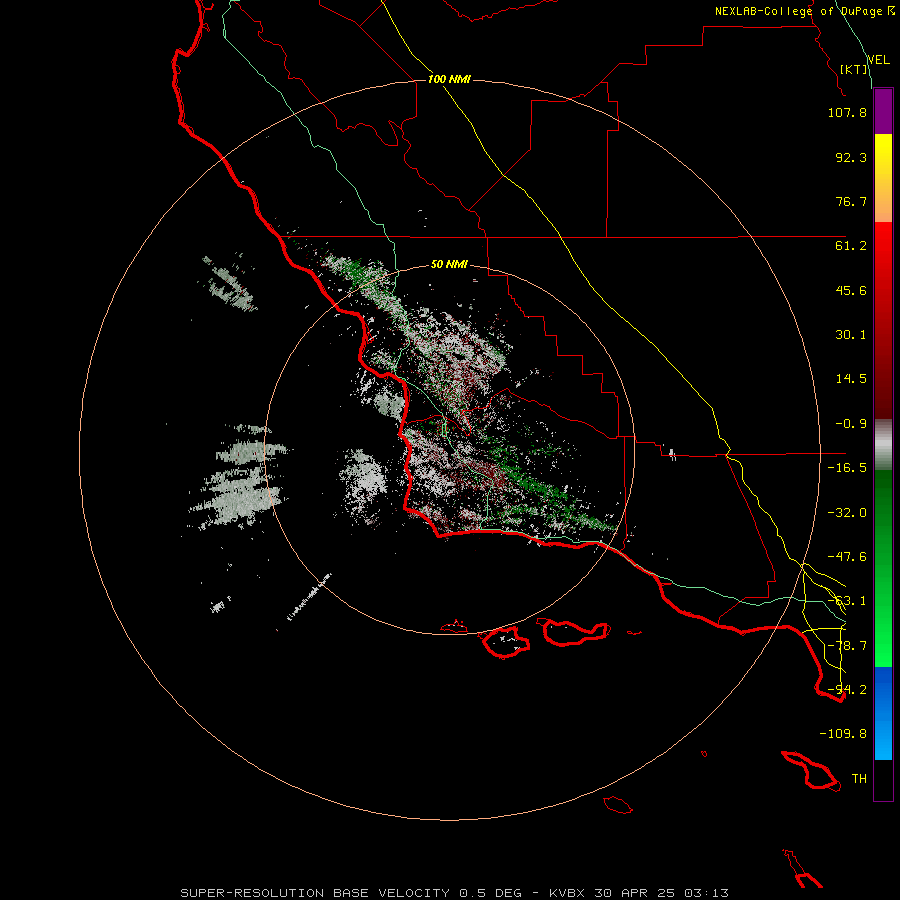This screenshot has width=900, height=900.
Task: Select the 92.3 scale value
Action: [851, 157]
